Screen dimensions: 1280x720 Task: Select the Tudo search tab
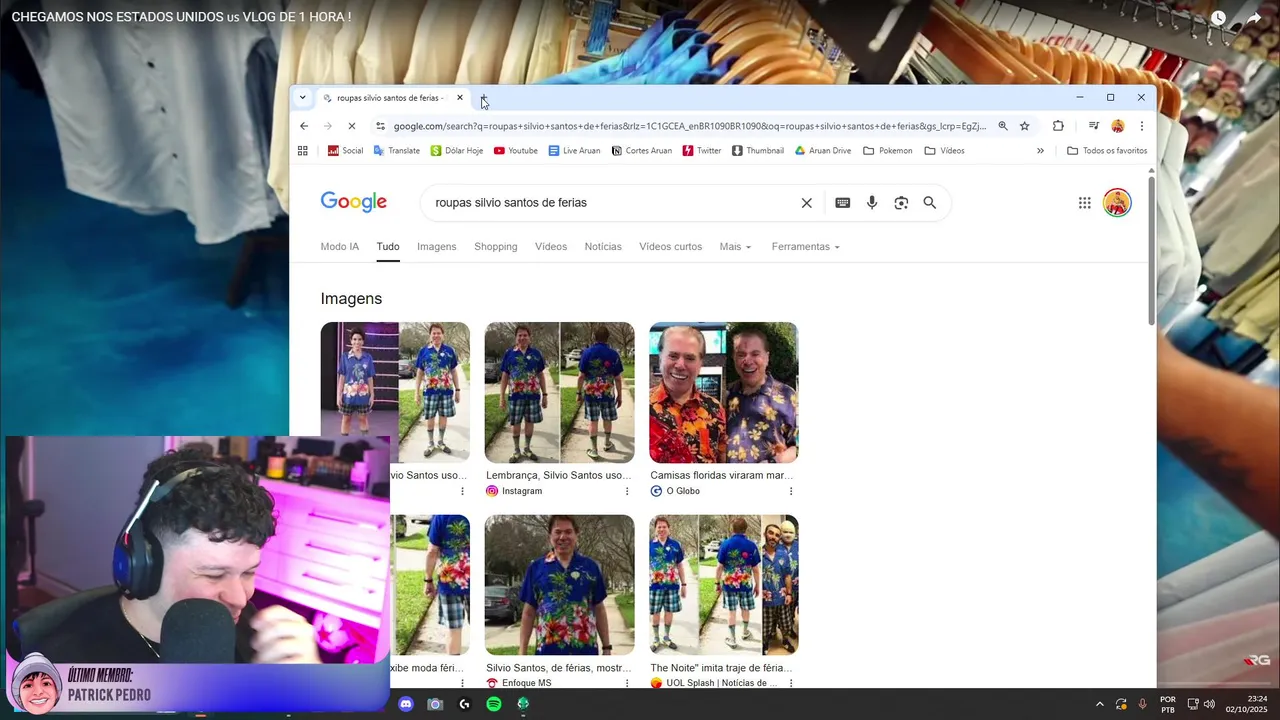click(388, 247)
